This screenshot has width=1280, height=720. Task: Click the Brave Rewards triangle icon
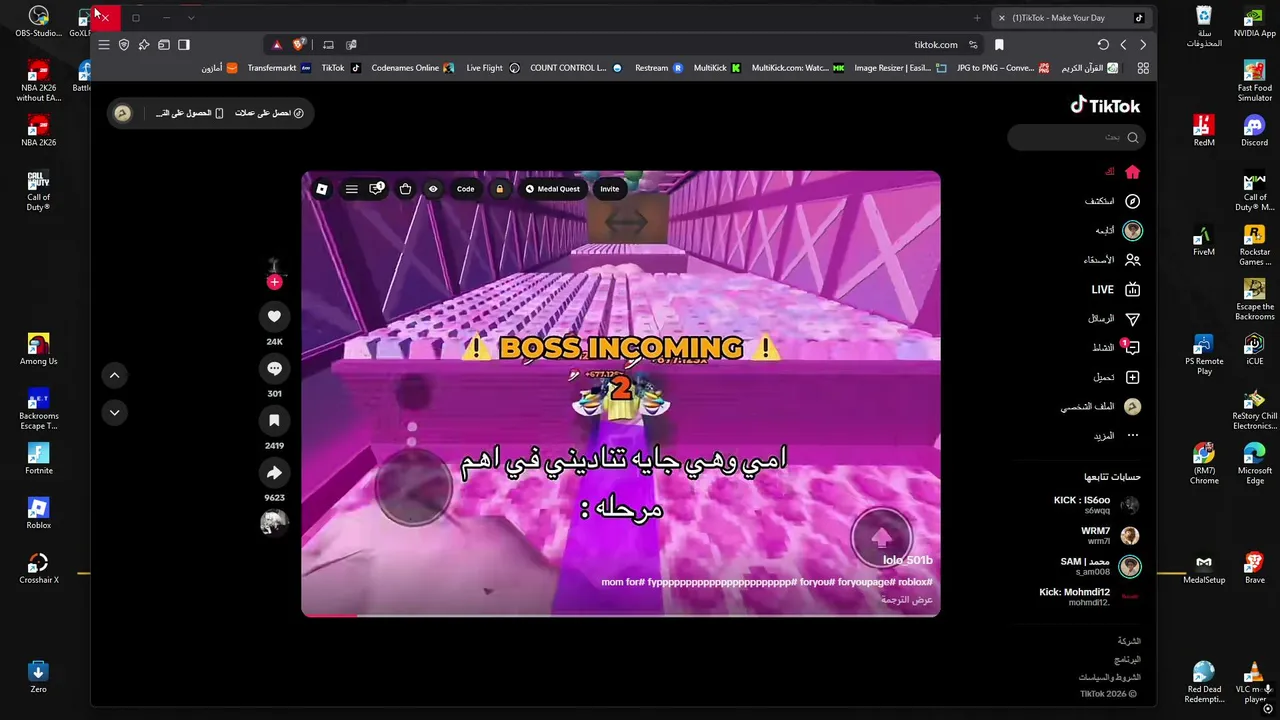(x=277, y=45)
